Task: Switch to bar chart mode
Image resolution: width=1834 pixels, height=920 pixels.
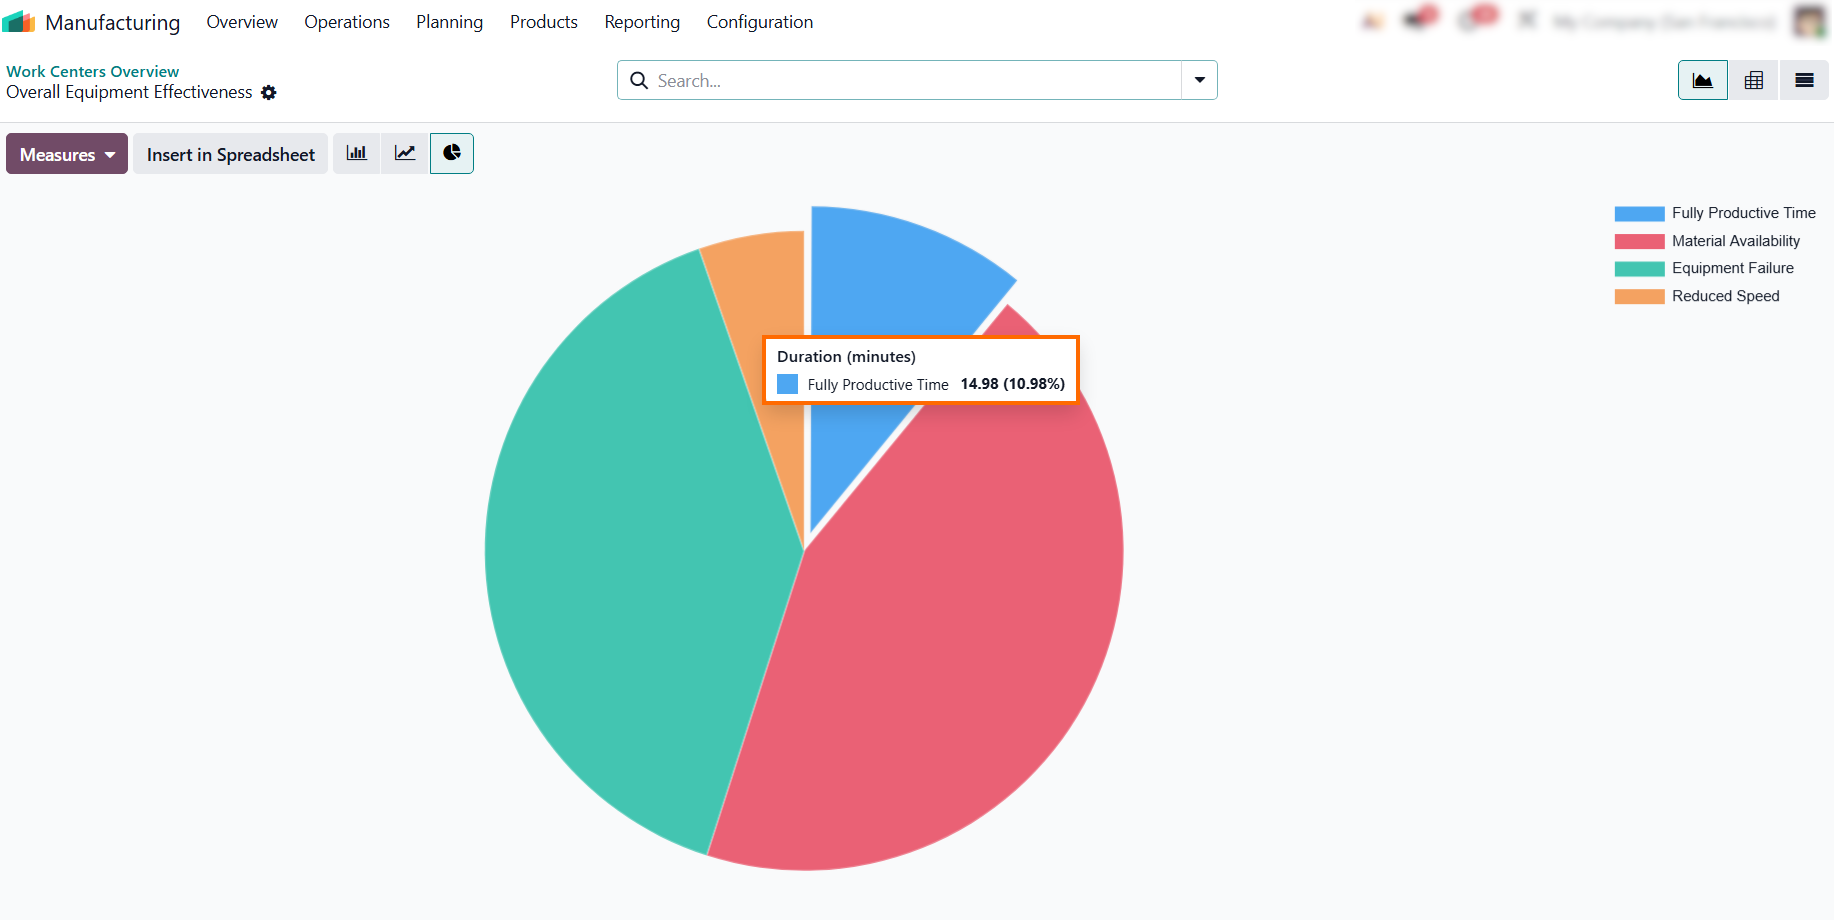Action: click(356, 153)
